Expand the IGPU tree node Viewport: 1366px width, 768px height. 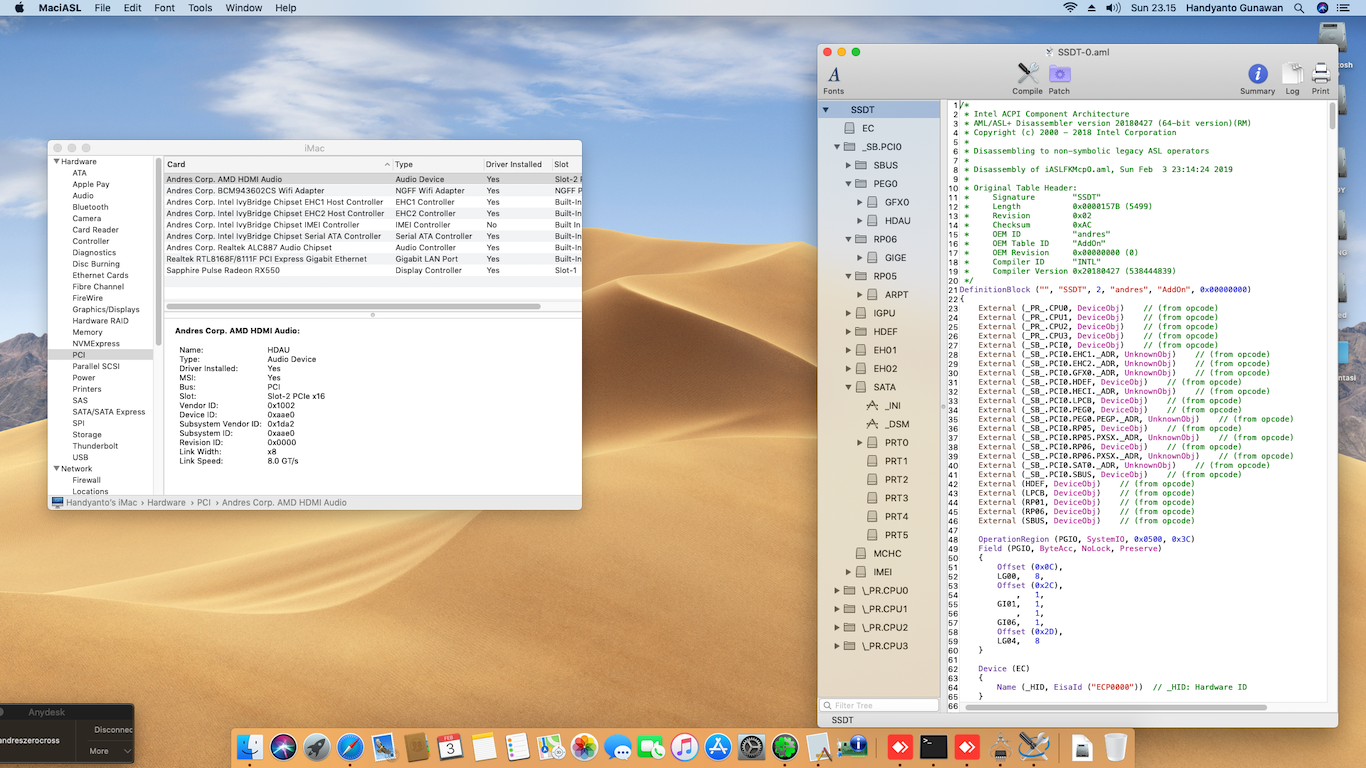point(848,313)
